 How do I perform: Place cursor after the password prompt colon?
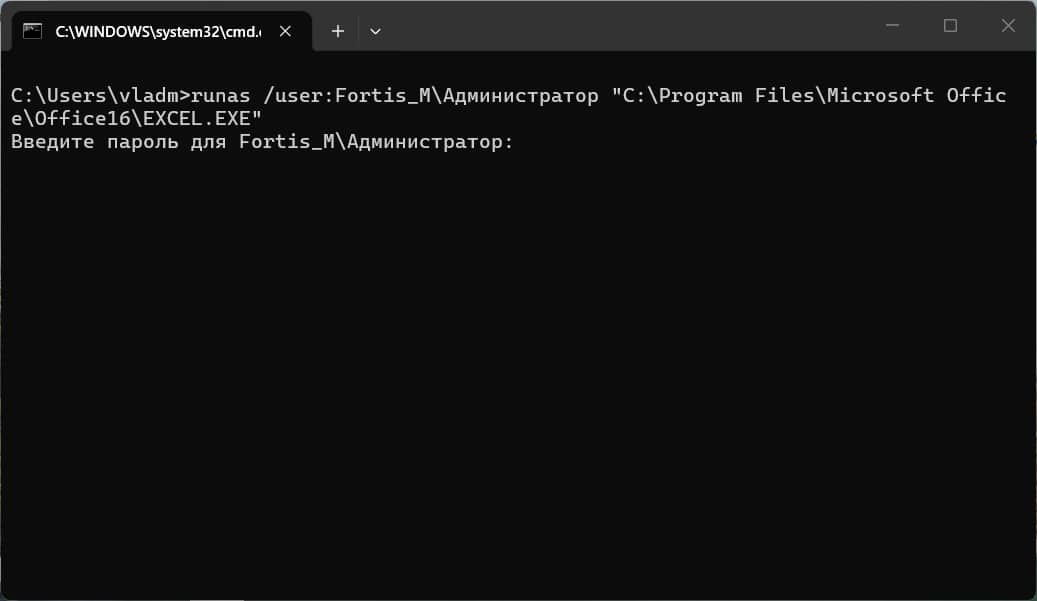click(x=518, y=141)
